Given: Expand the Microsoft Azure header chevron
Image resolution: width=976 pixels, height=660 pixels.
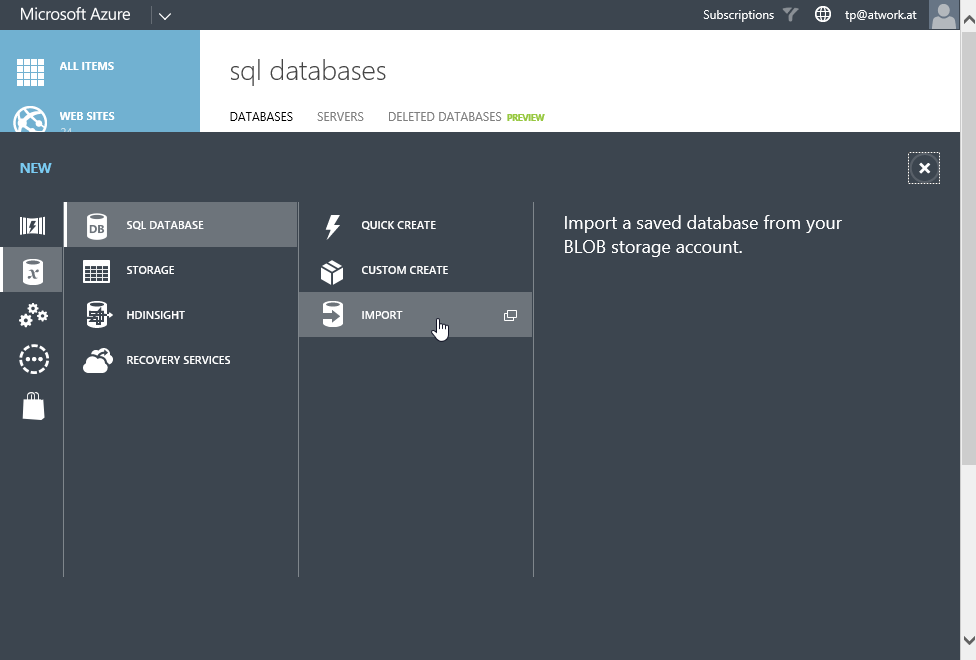Looking at the screenshot, I should tap(165, 16).
